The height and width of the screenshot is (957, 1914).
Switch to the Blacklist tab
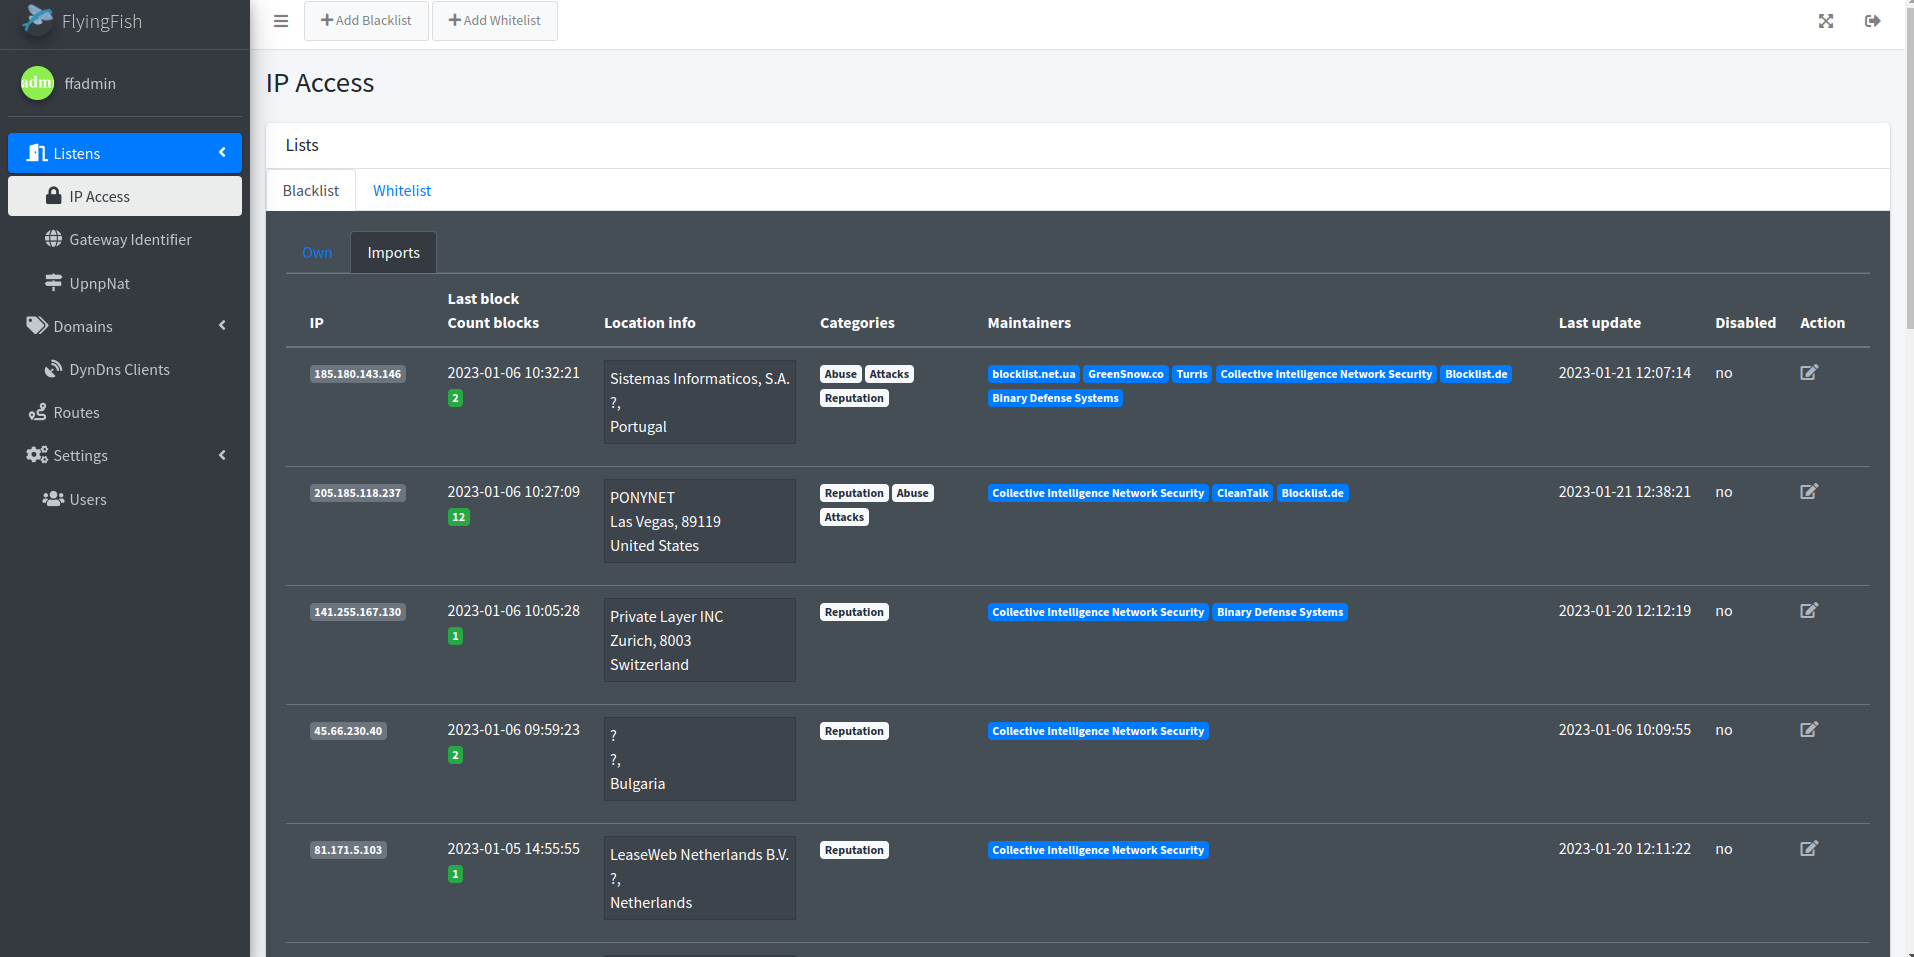click(x=311, y=190)
